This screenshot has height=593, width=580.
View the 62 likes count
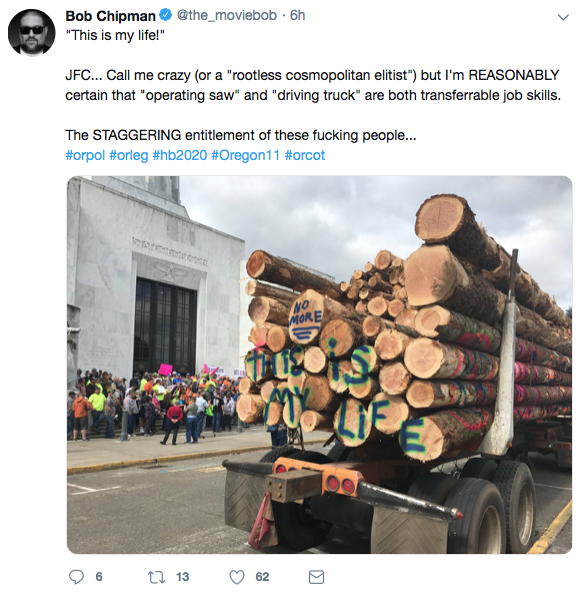262,577
